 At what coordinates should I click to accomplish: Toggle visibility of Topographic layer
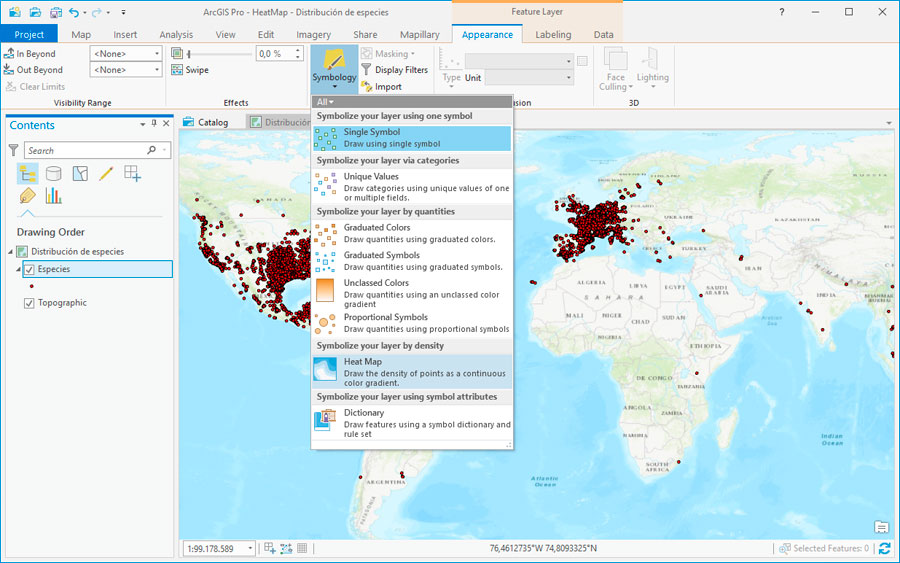click(x=29, y=303)
